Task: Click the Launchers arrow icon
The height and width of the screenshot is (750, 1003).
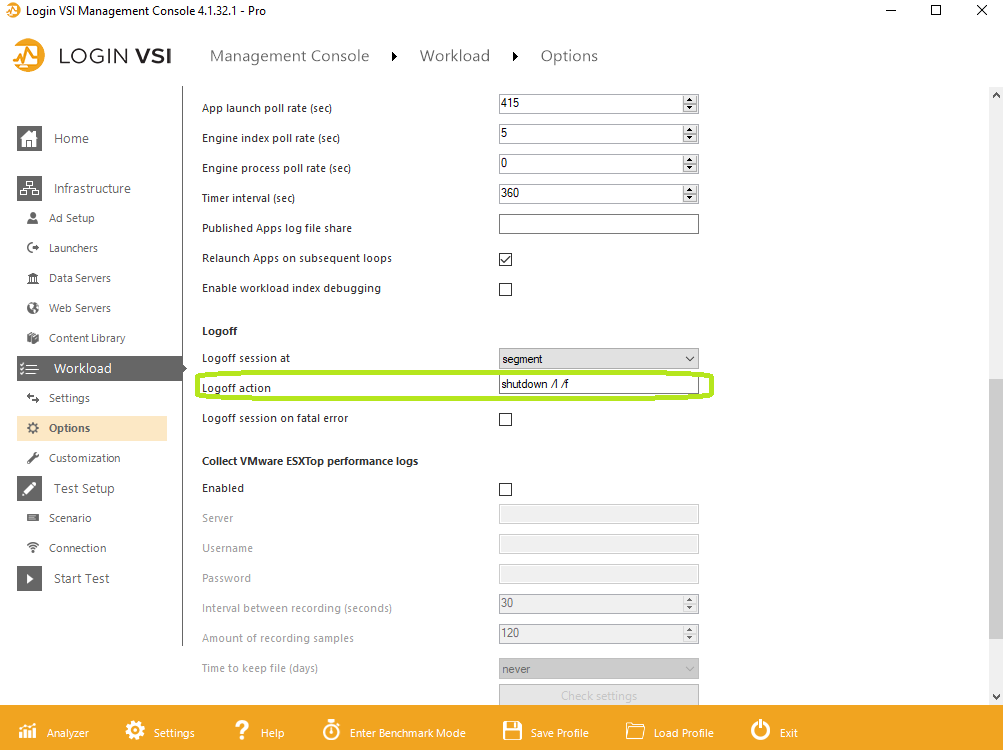Action: pyautogui.click(x=33, y=248)
